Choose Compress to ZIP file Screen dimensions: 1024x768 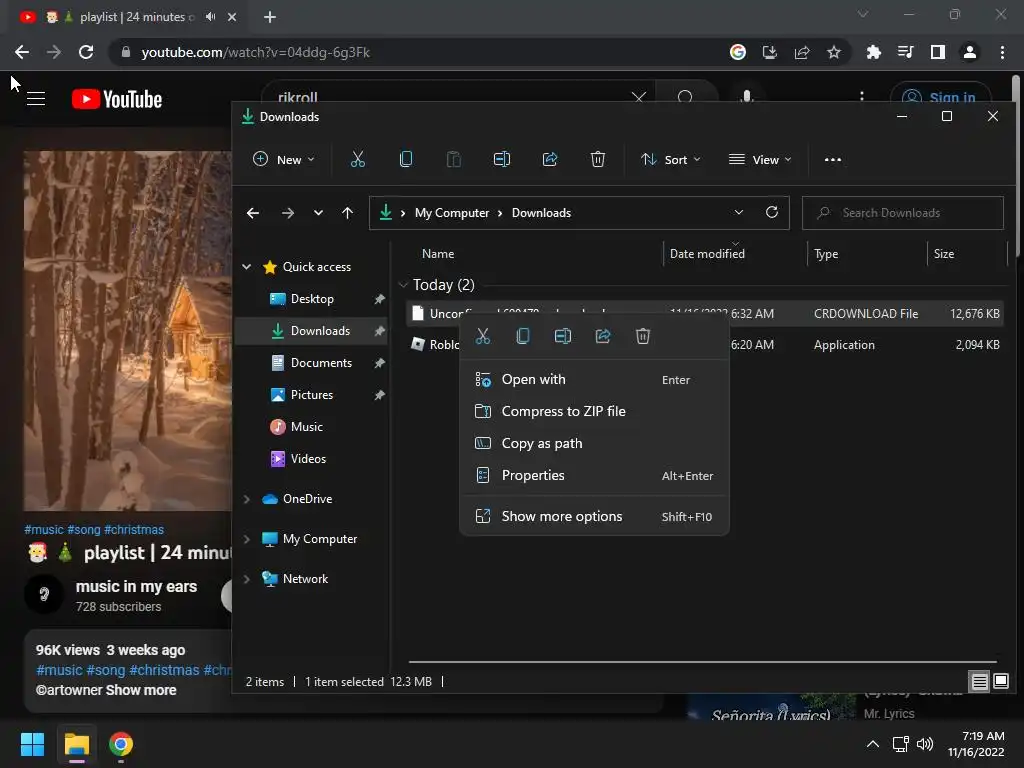(594, 411)
